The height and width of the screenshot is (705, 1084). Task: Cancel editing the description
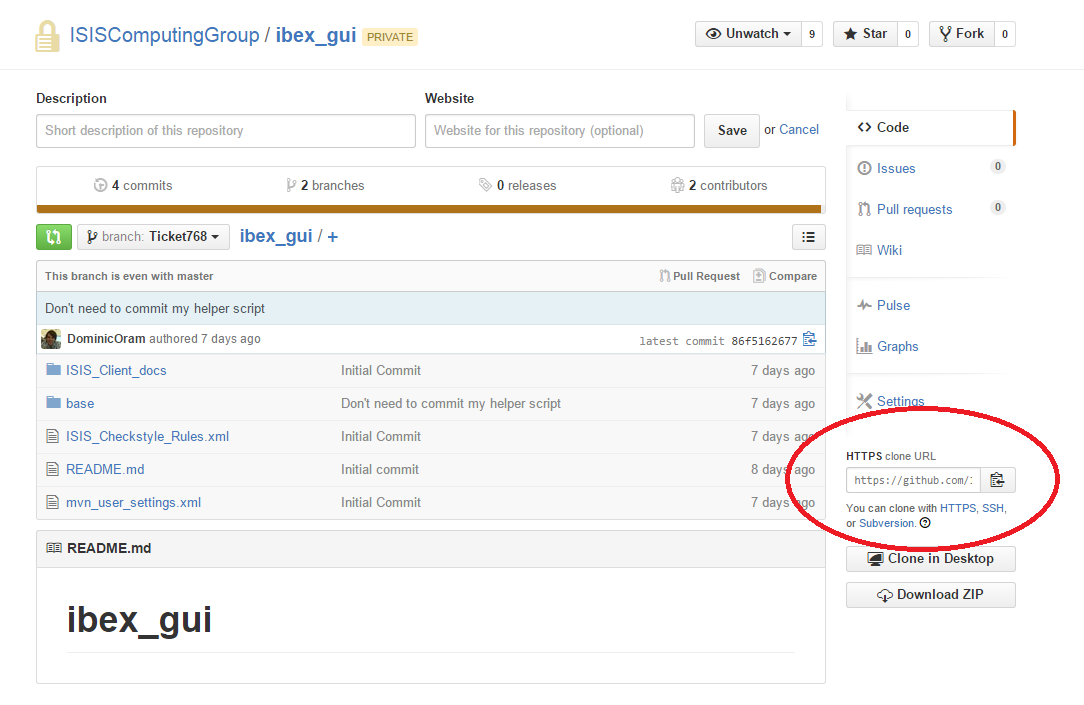tap(798, 129)
